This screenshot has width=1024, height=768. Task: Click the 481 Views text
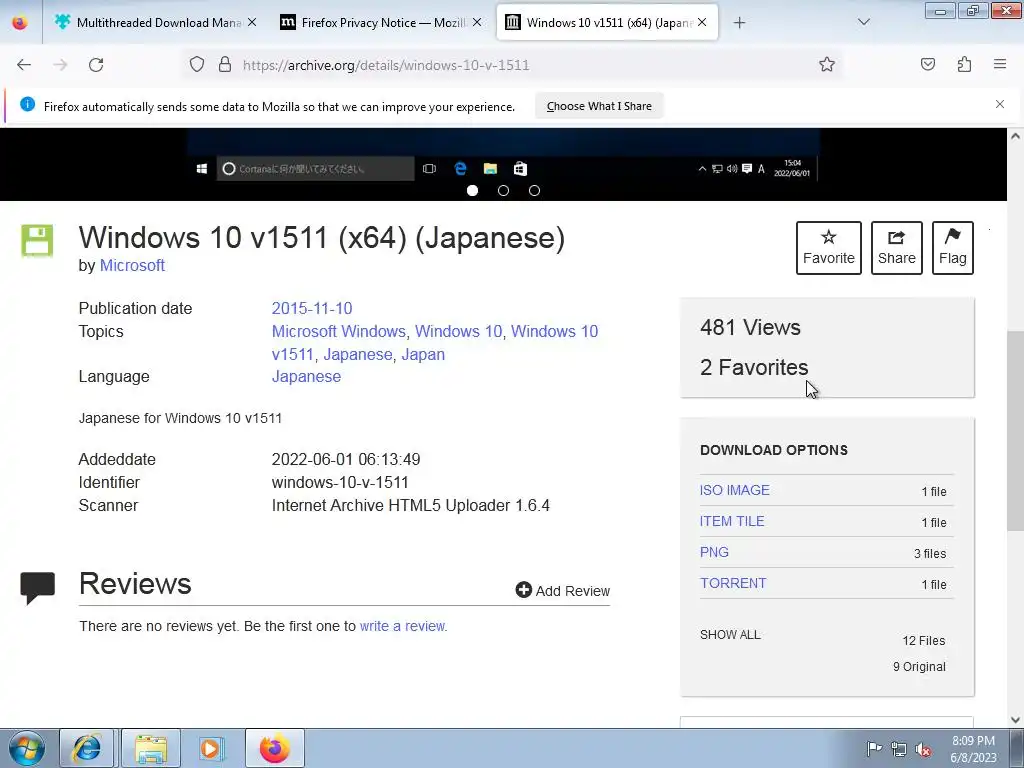pos(750,327)
